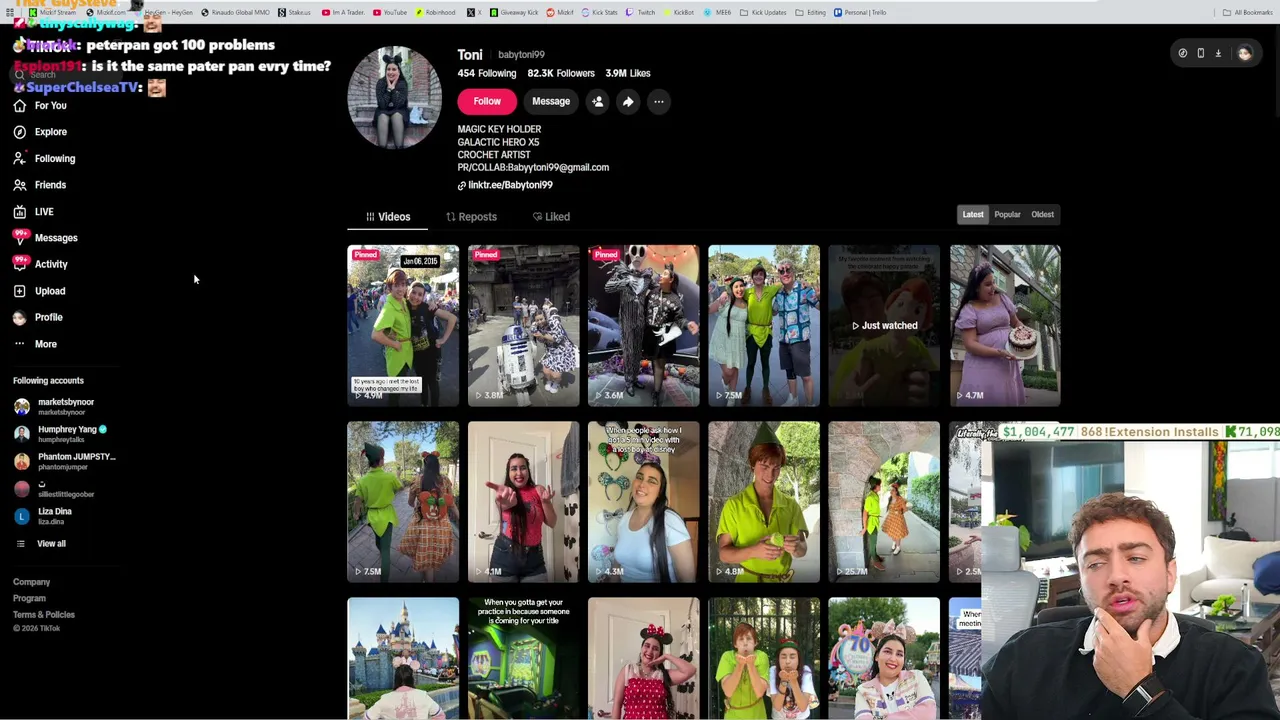View the 454 Following list

coord(487,73)
